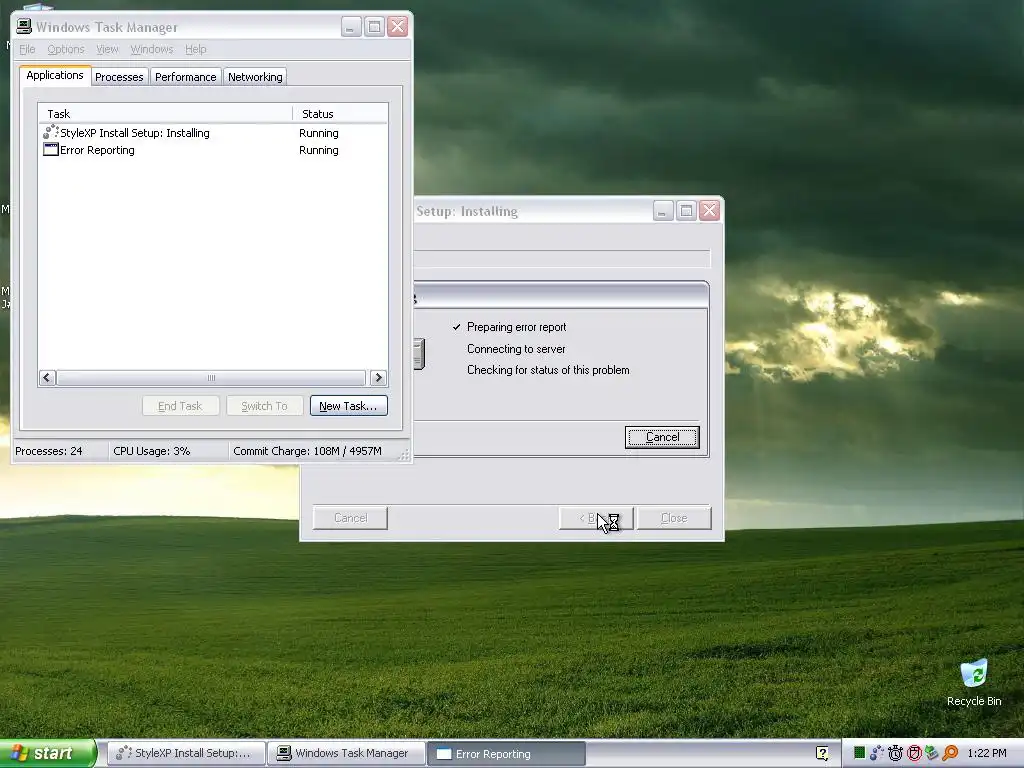Viewport: 1024px width, 768px height.
Task: Switch to the Performance tab
Action: [185, 76]
